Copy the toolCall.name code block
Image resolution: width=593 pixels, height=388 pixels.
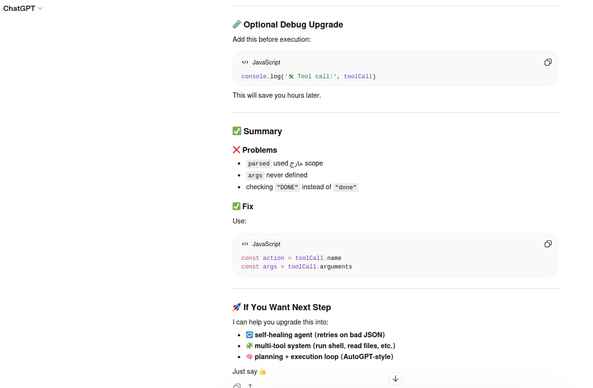[548, 244]
